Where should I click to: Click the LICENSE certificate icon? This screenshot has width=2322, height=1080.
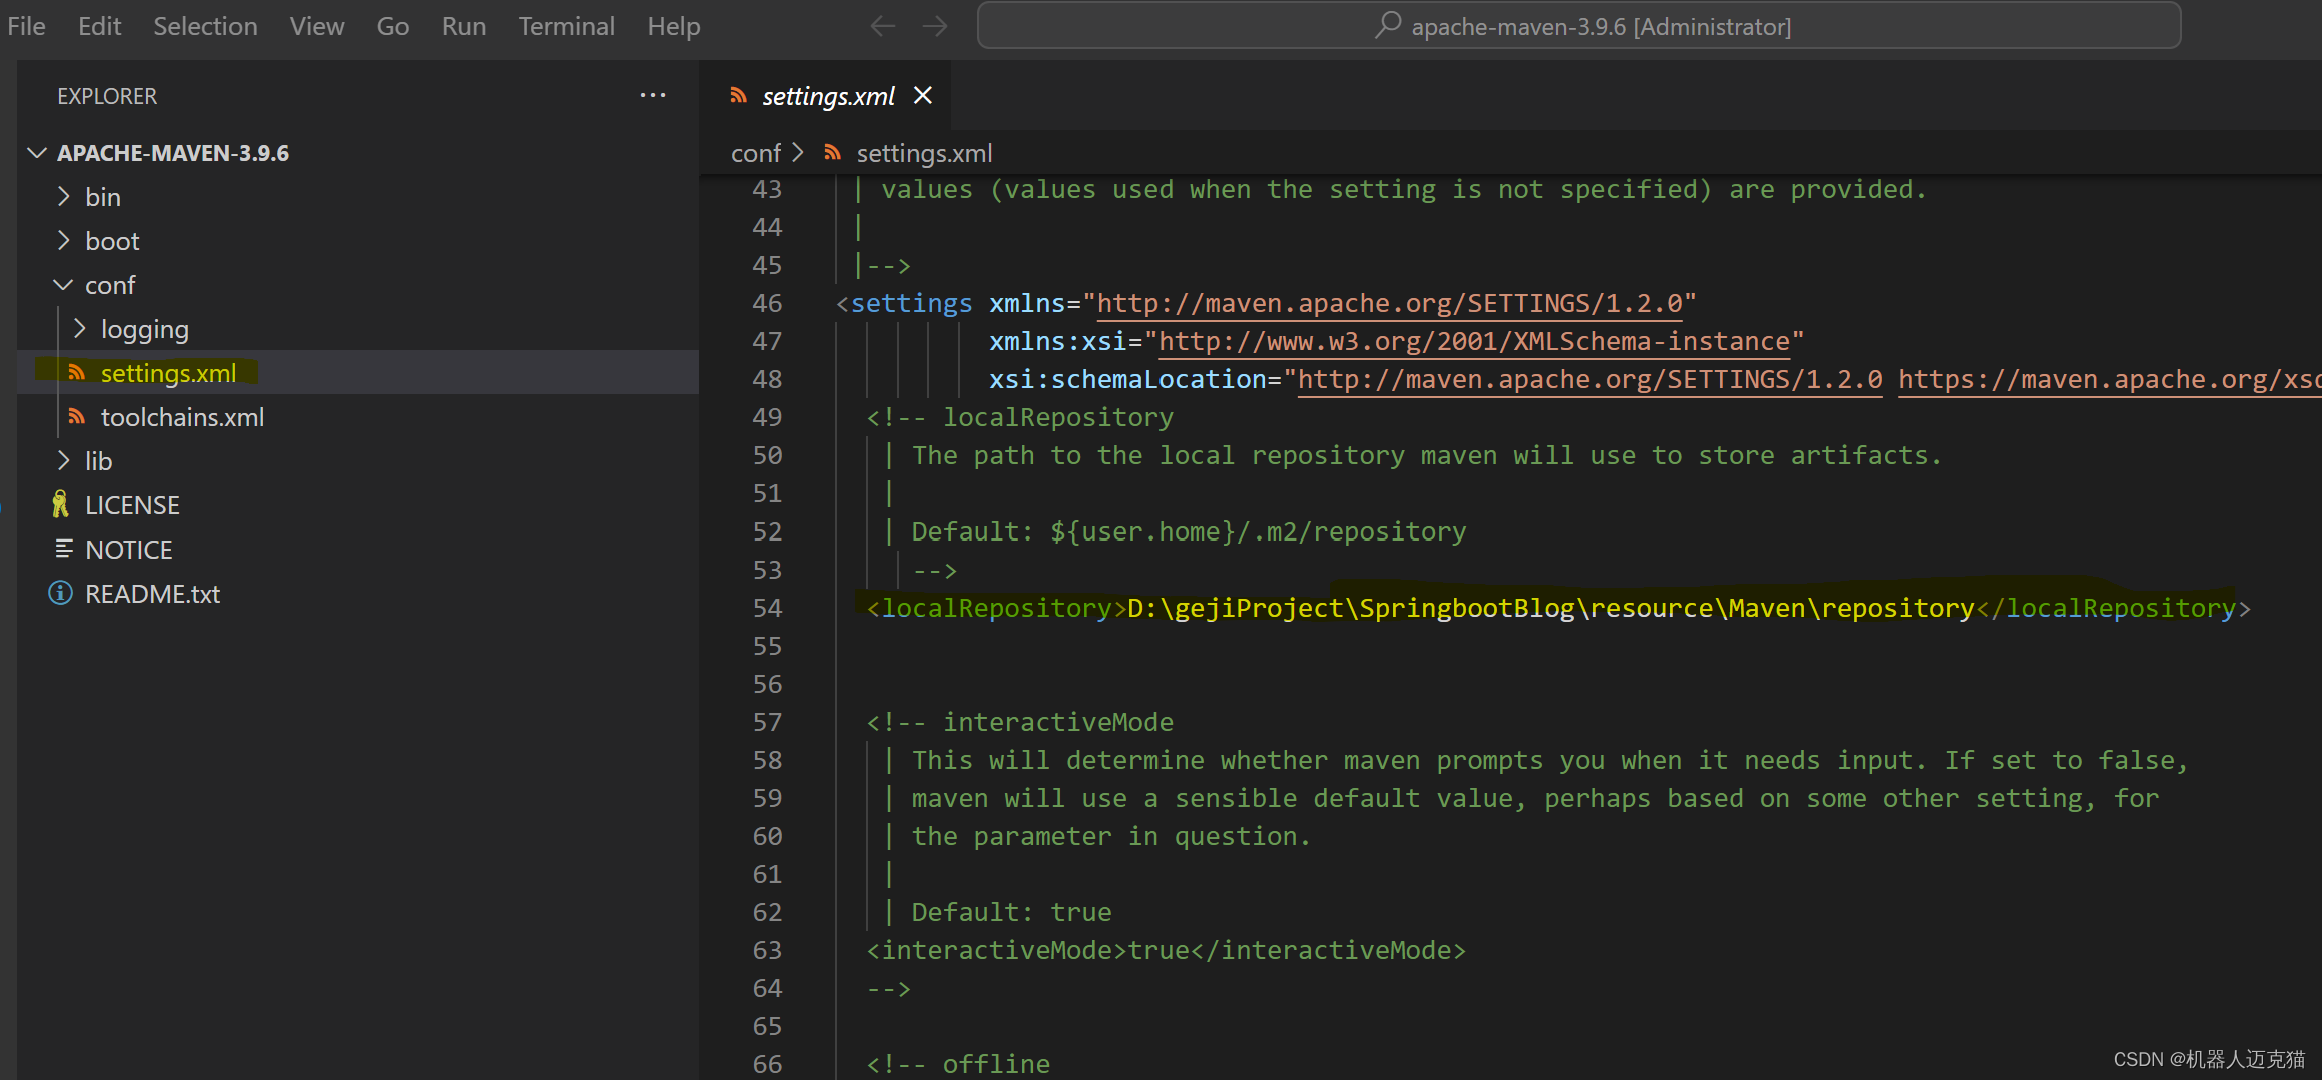61,504
